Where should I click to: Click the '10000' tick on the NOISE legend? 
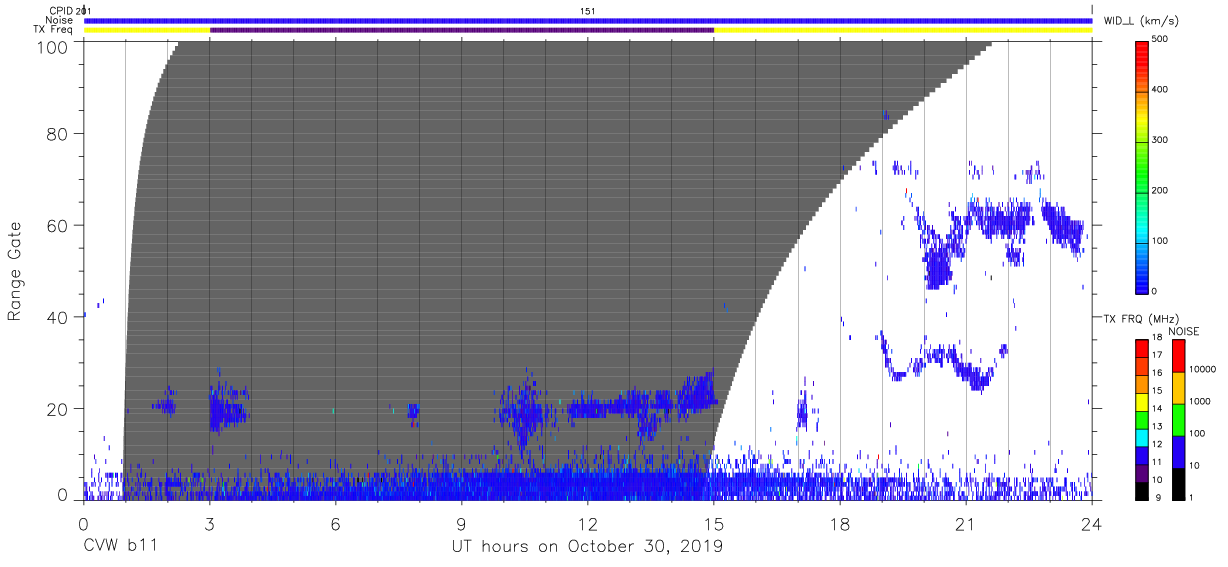1203,371
